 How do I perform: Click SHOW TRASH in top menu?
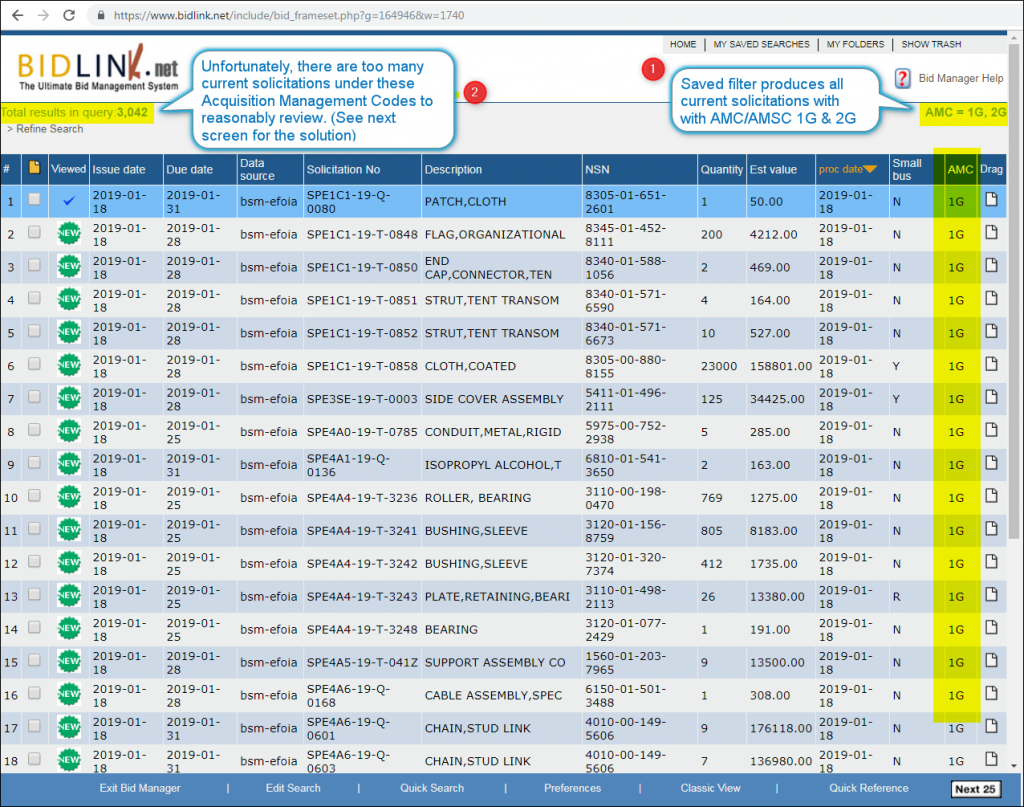(x=931, y=44)
